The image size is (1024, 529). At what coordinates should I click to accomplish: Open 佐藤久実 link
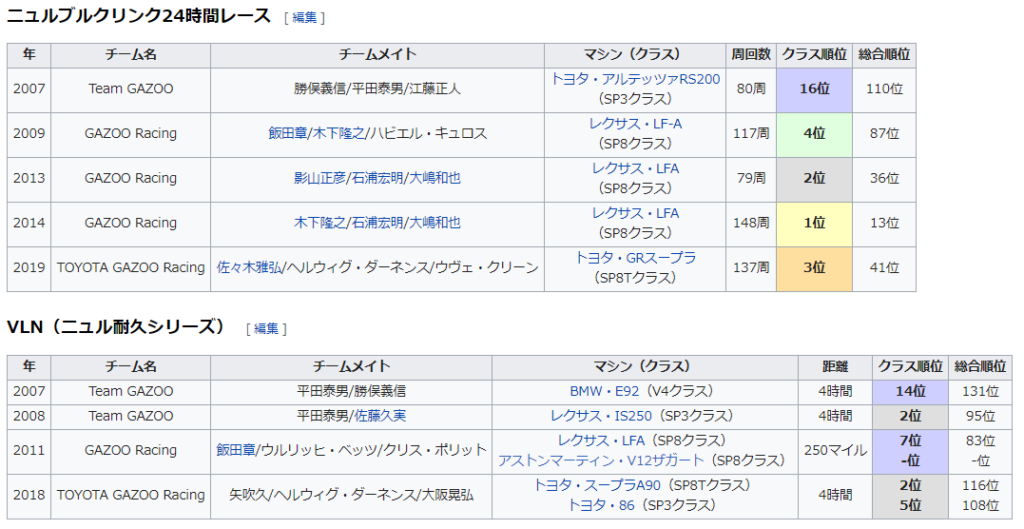point(379,415)
